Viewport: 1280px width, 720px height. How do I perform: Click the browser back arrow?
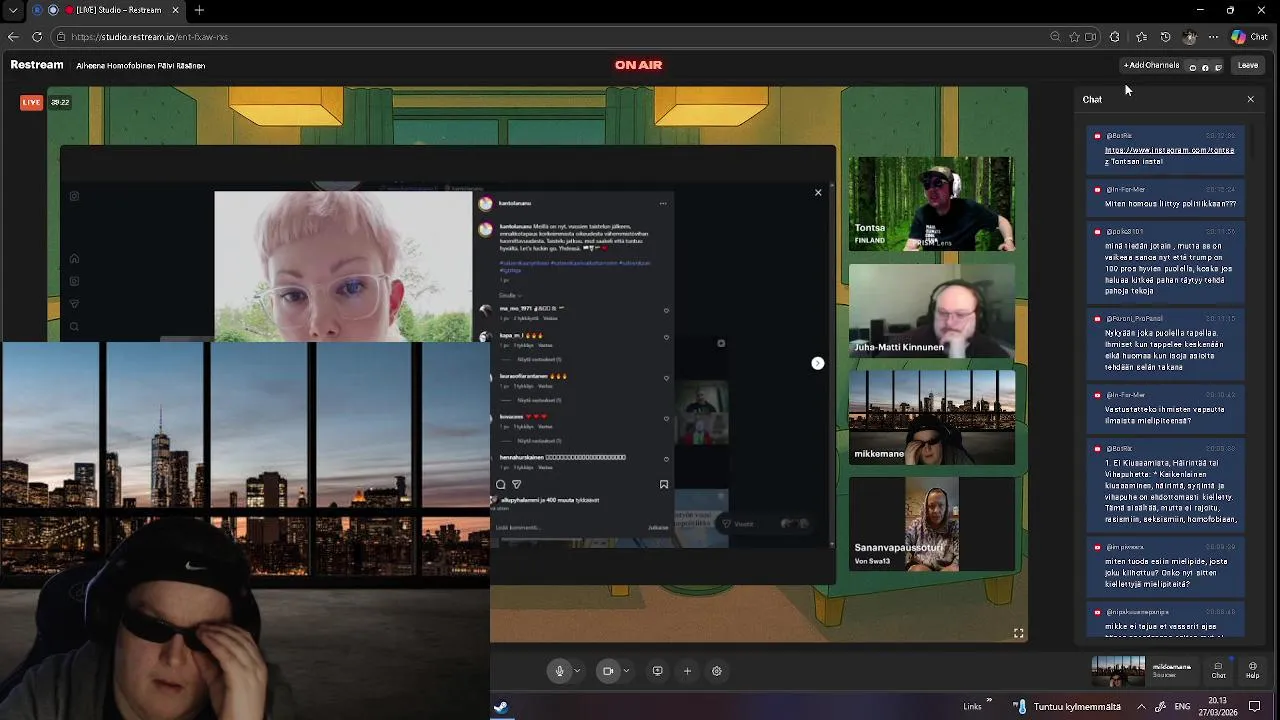(13, 36)
